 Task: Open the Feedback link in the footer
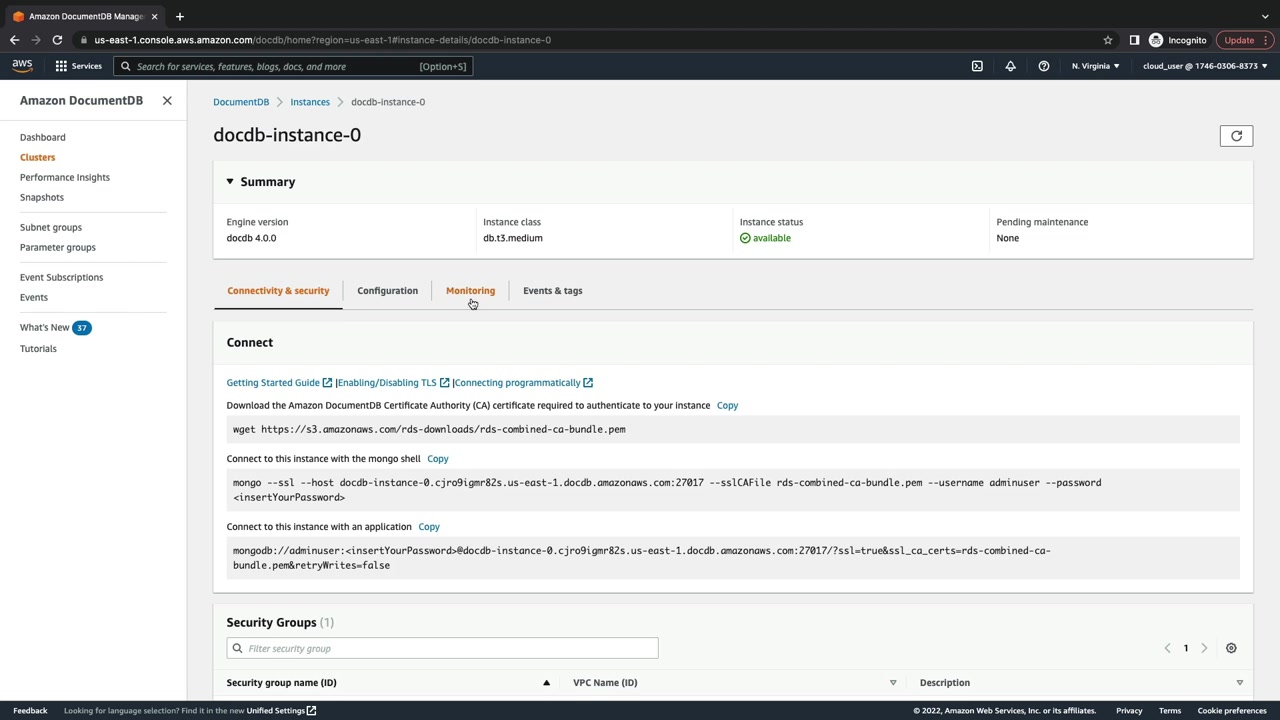click(x=30, y=711)
